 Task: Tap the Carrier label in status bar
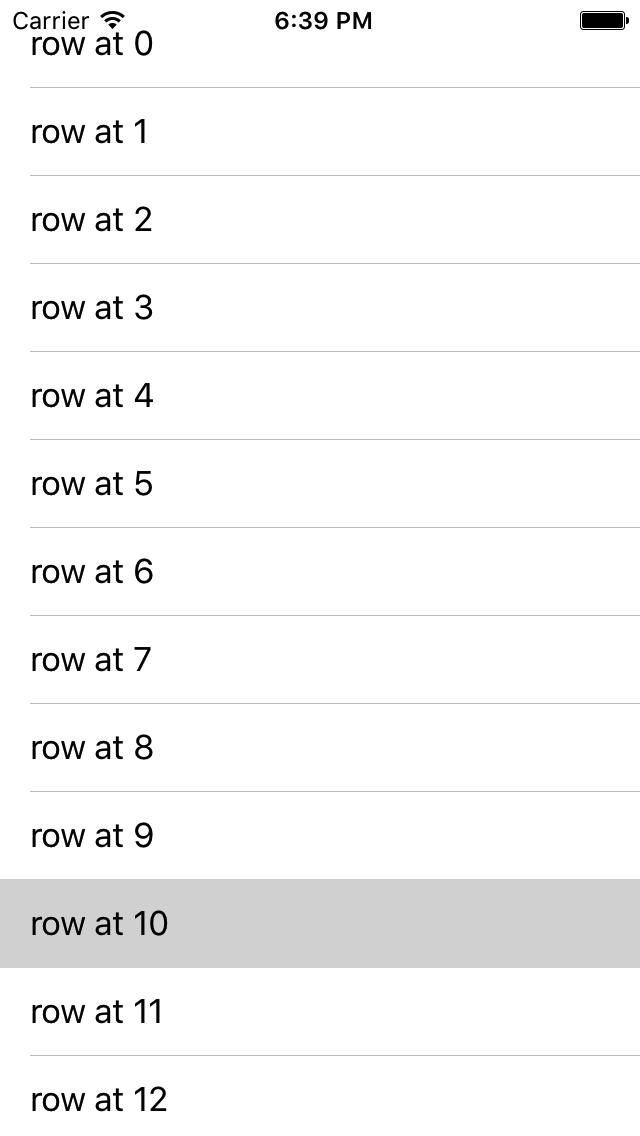pos(51,21)
